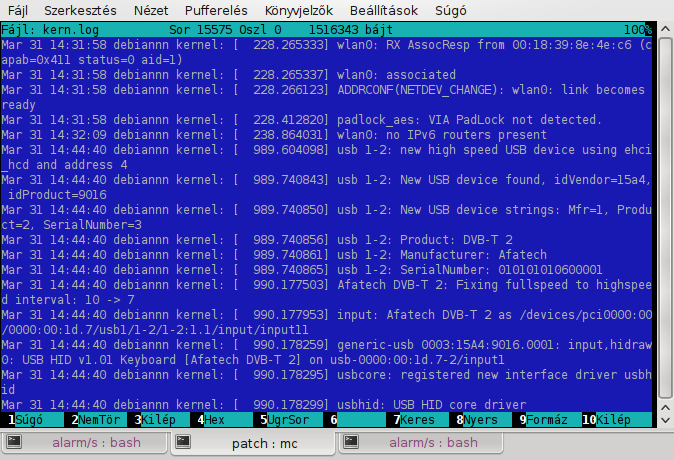Click the file name kern.log in header
The image size is (674, 460).
(x=71, y=30)
